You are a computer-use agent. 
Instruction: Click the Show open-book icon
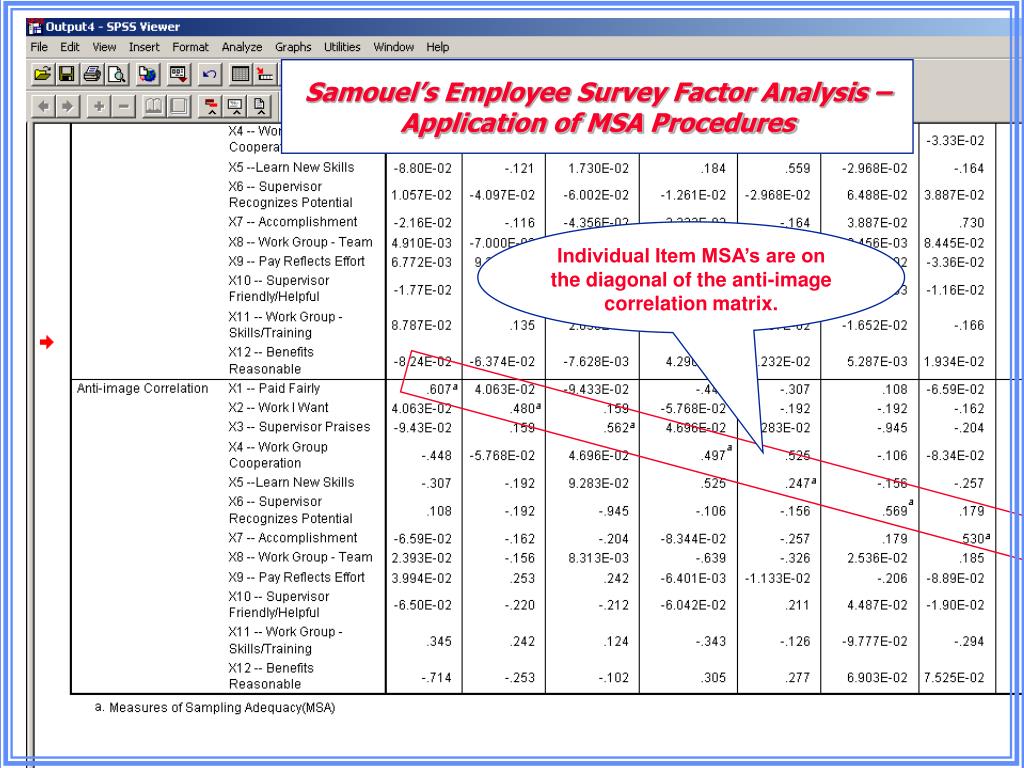click(154, 106)
